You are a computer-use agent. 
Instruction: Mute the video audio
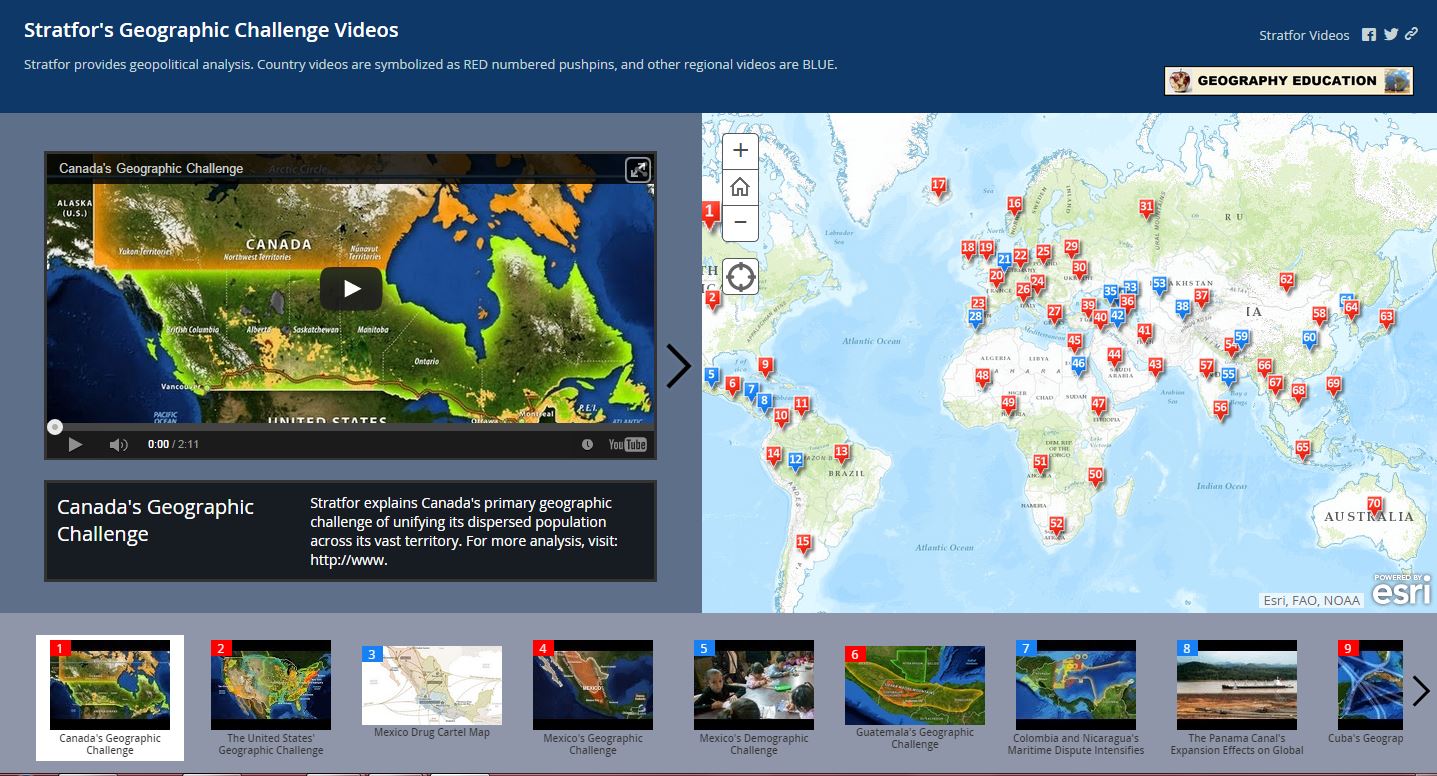click(117, 444)
